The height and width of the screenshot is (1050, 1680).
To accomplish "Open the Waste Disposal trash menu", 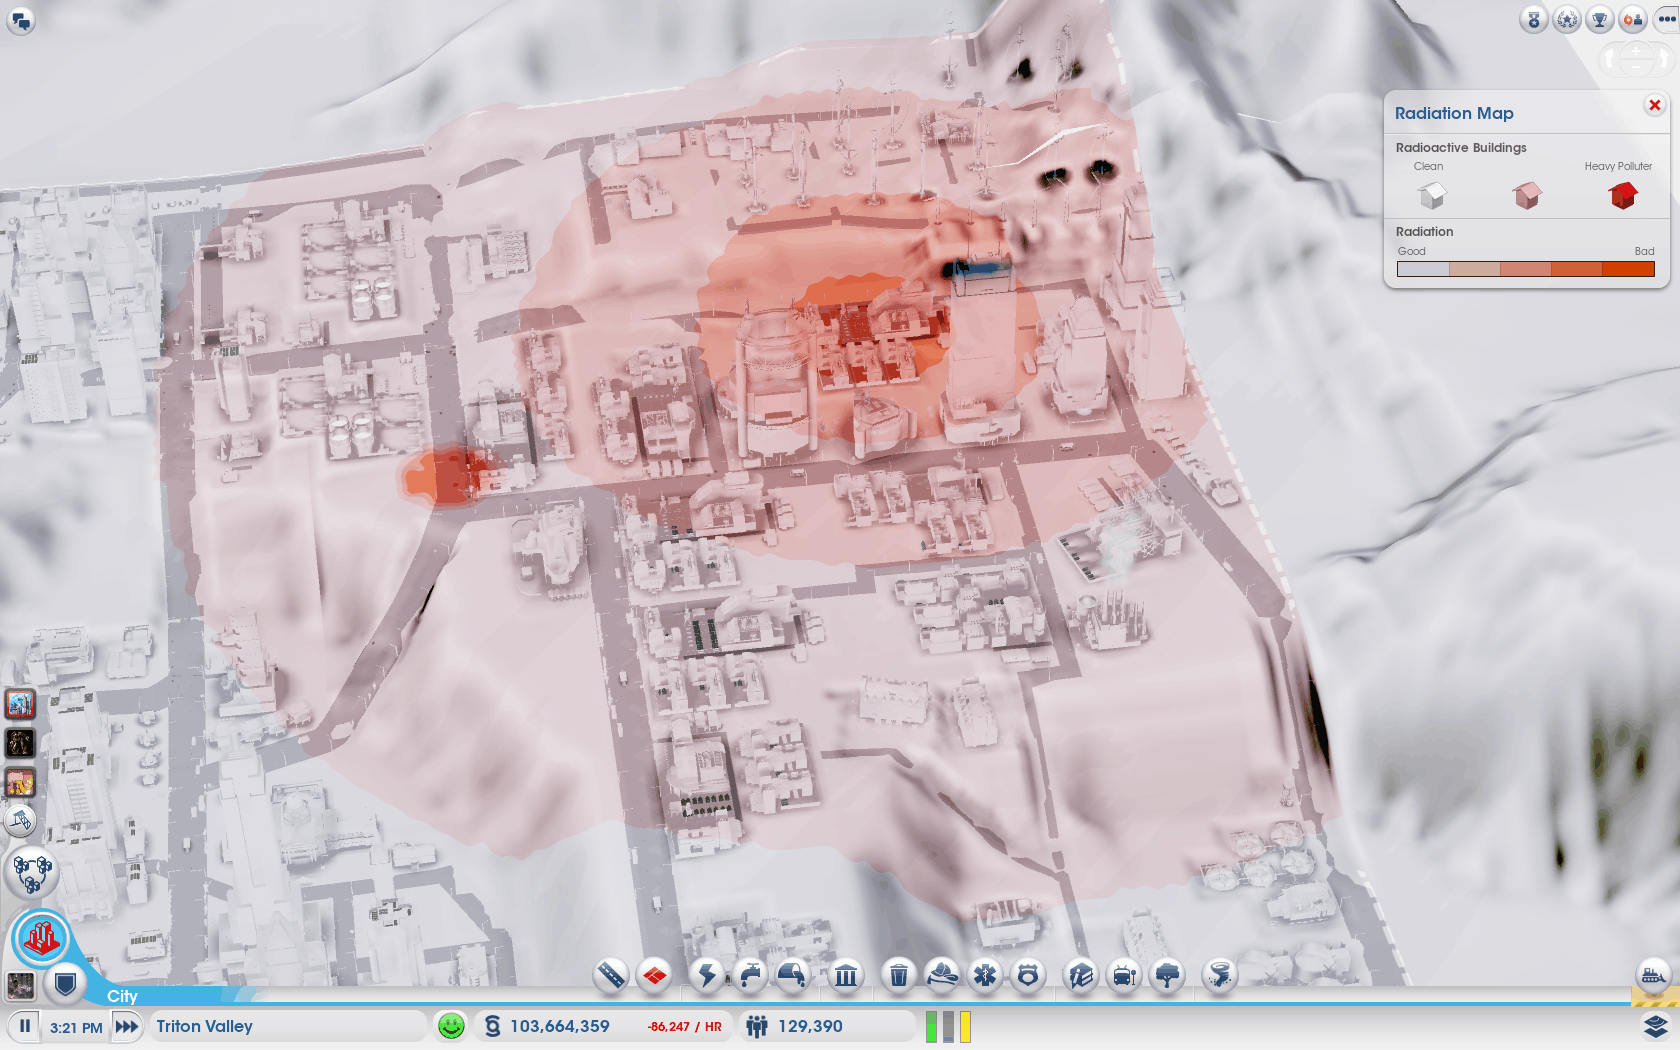I will tap(899, 974).
